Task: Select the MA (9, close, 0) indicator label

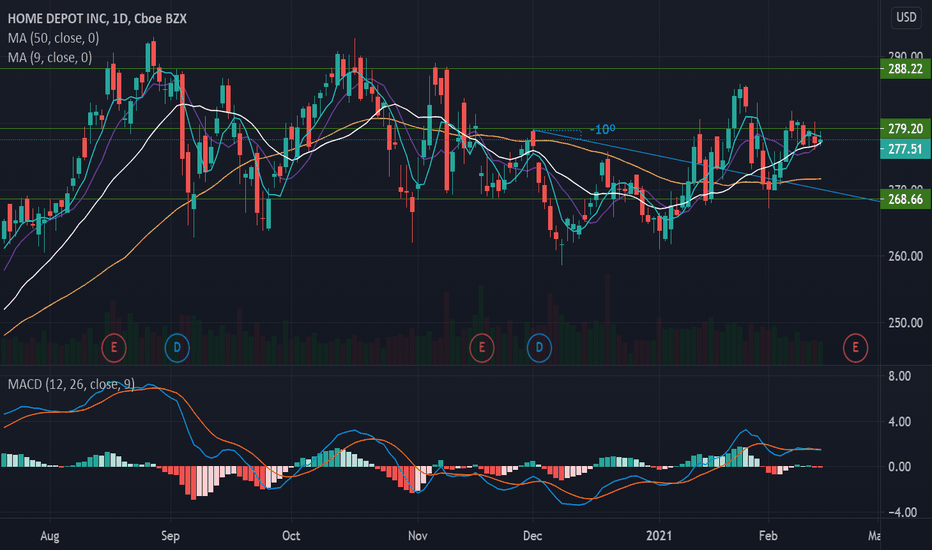Action: [x=50, y=58]
